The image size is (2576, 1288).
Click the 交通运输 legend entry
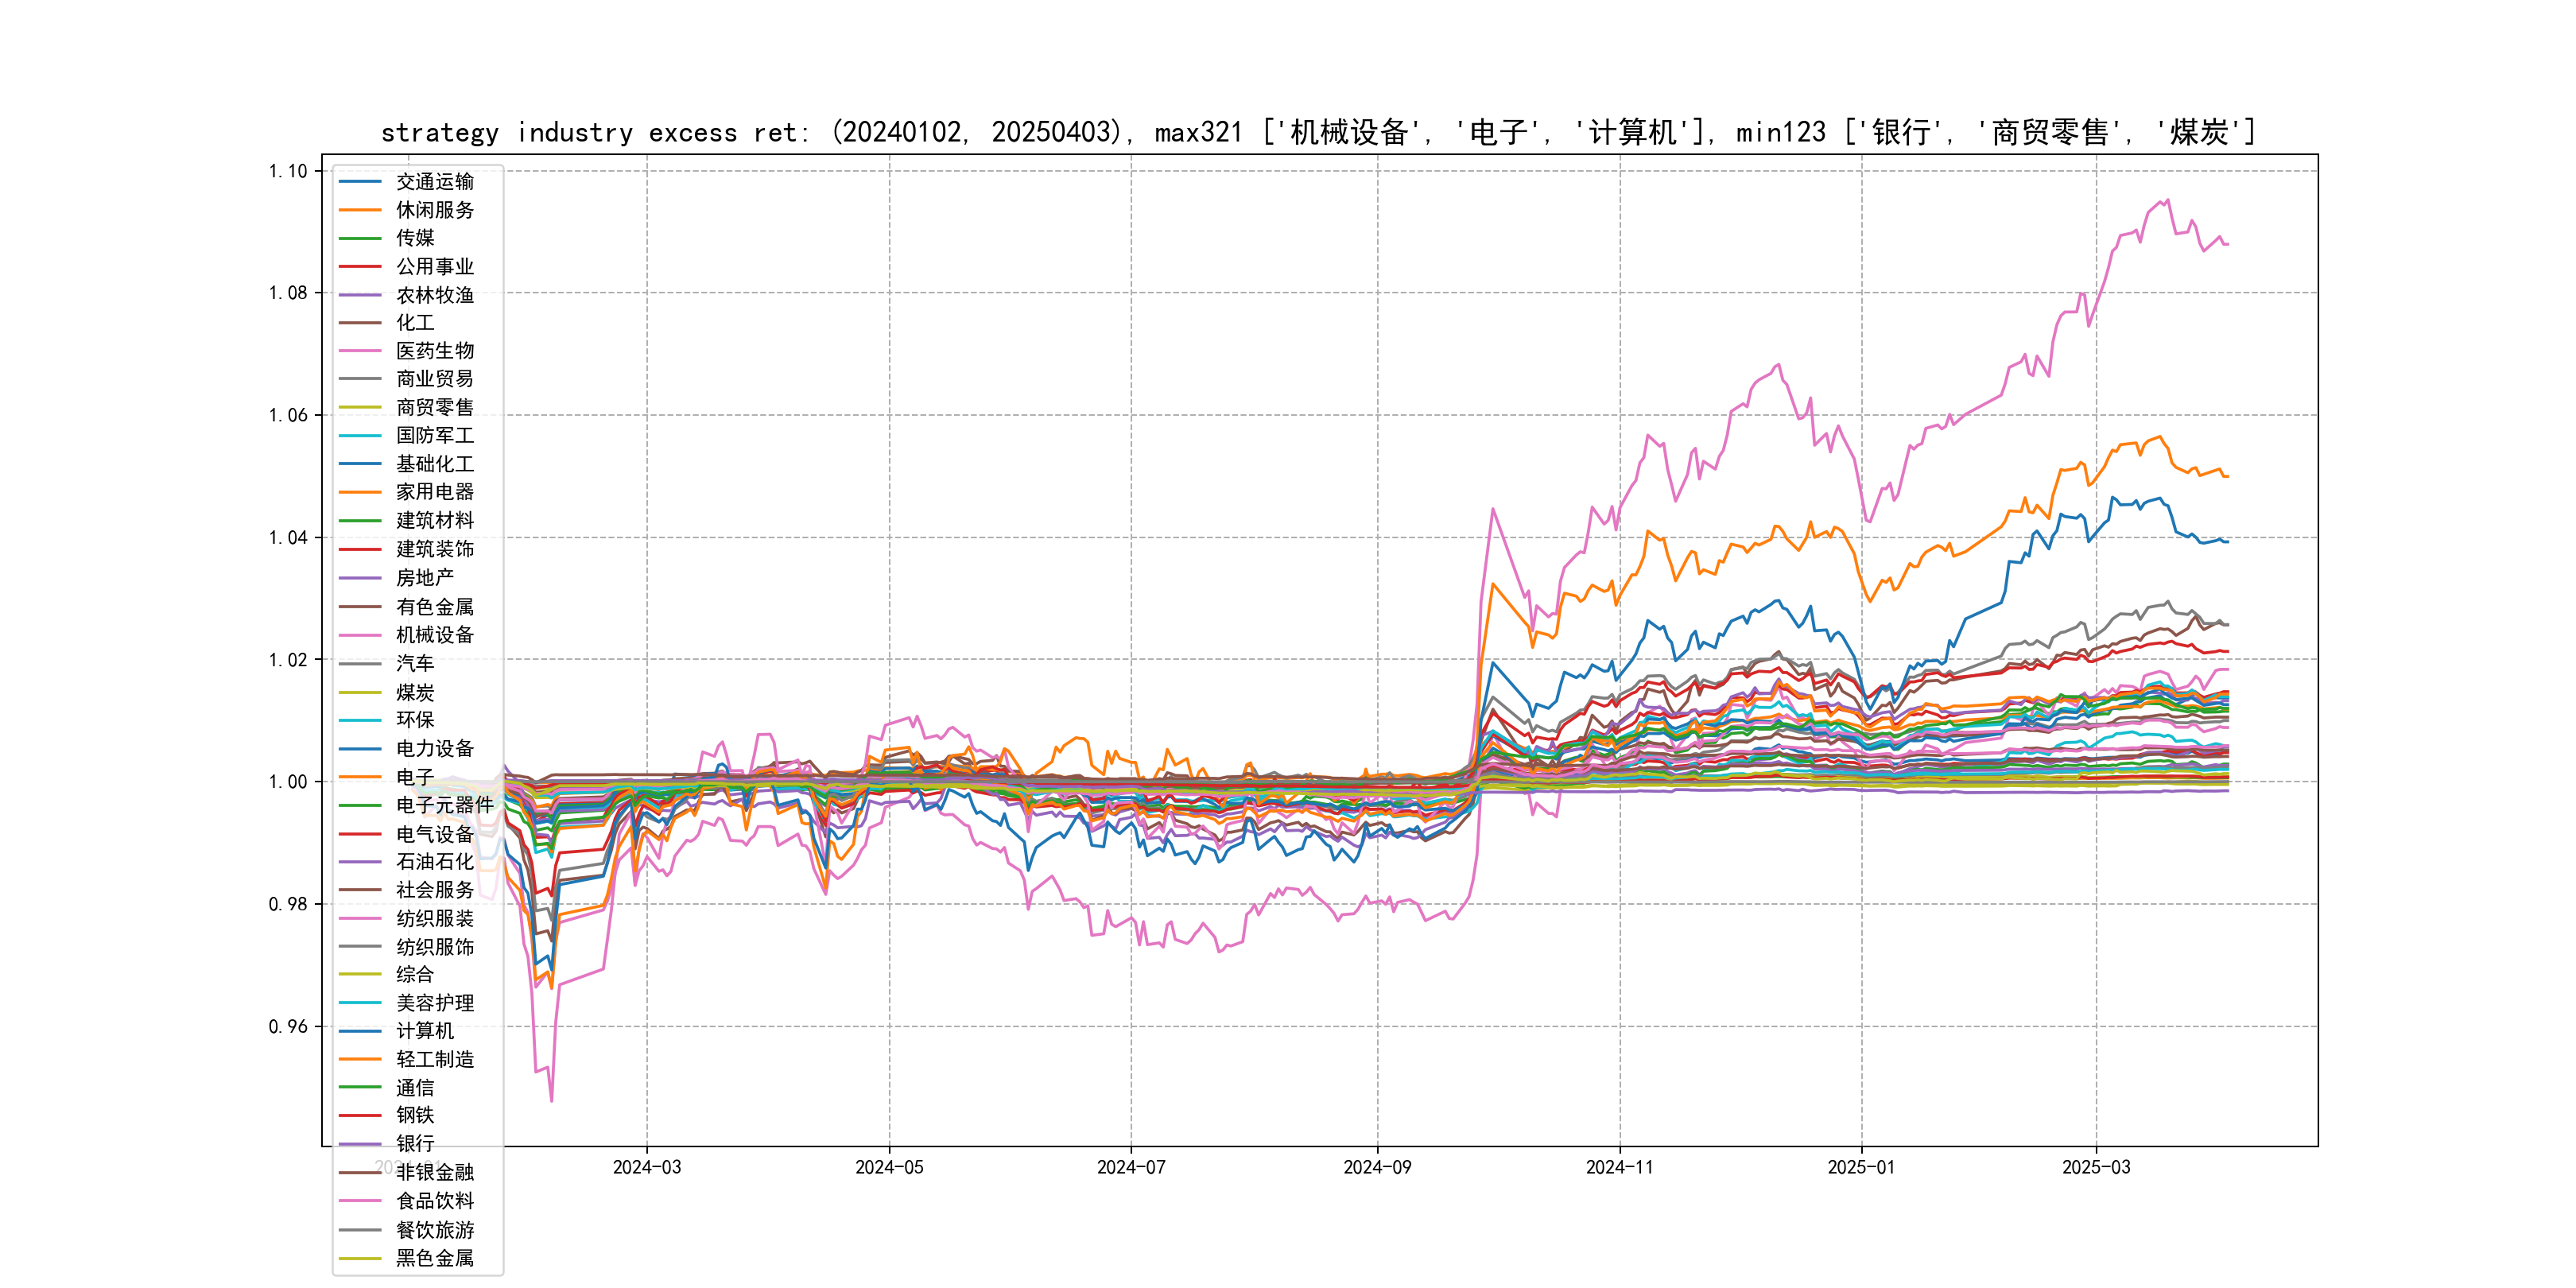(x=434, y=182)
